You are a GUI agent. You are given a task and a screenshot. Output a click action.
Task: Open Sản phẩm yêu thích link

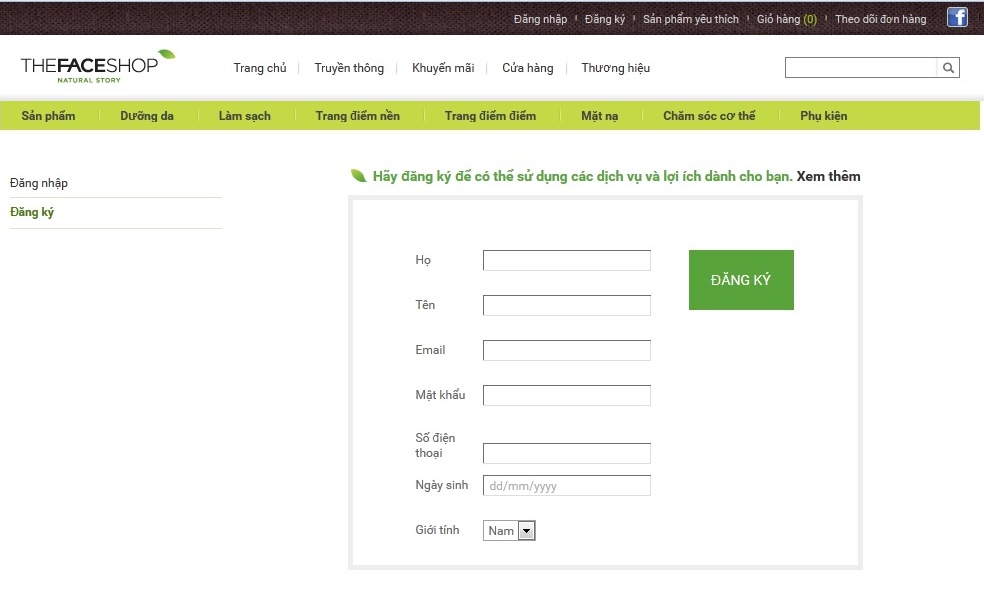691,19
